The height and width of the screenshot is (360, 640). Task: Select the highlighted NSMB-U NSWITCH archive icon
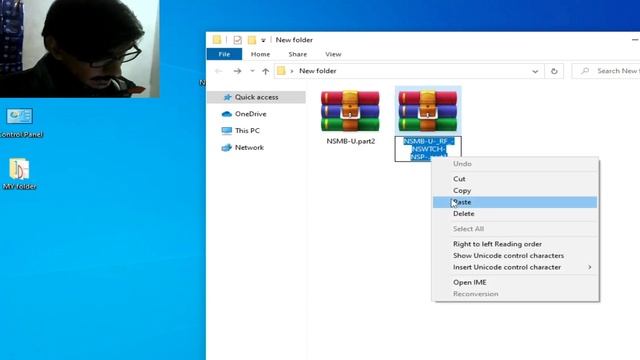428,111
